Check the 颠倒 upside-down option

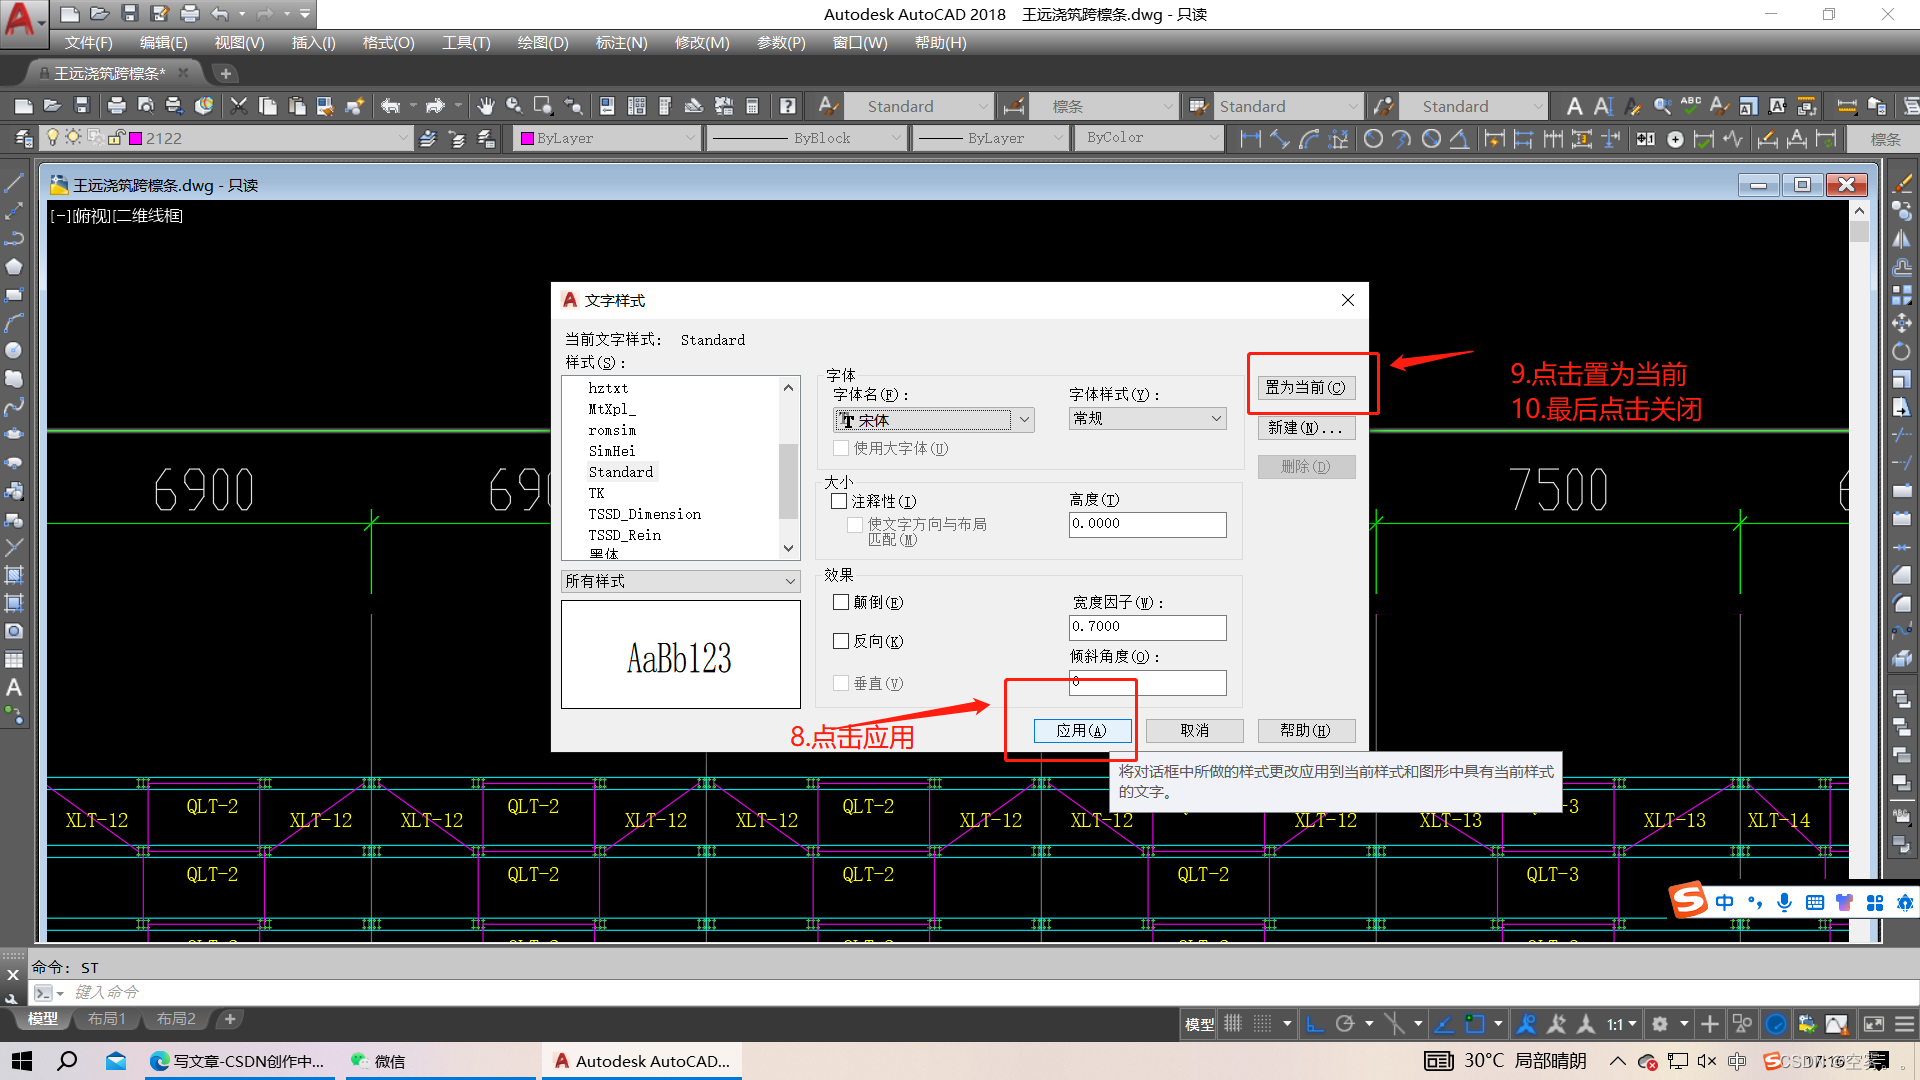[841, 602]
